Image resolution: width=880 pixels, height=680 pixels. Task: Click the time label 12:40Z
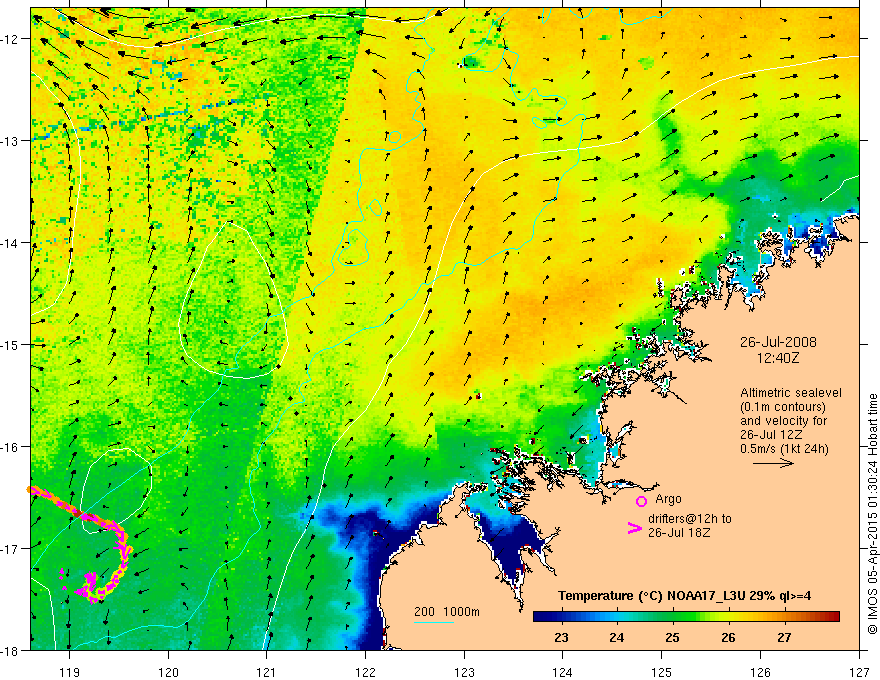pos(778,357)
